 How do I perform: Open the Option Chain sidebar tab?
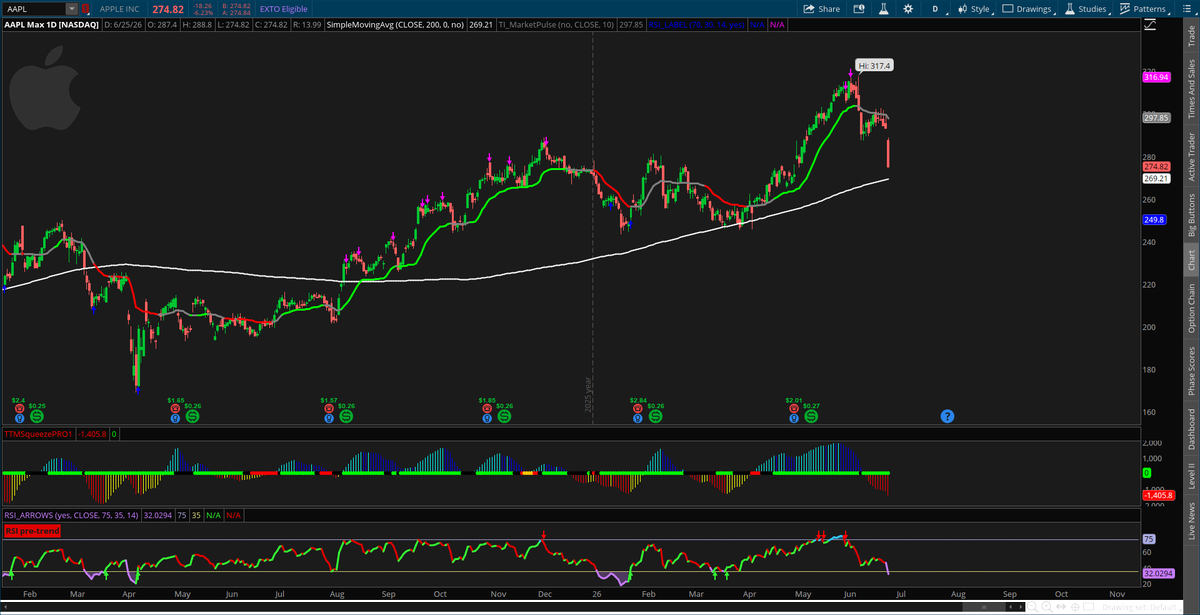[1190, 308]
